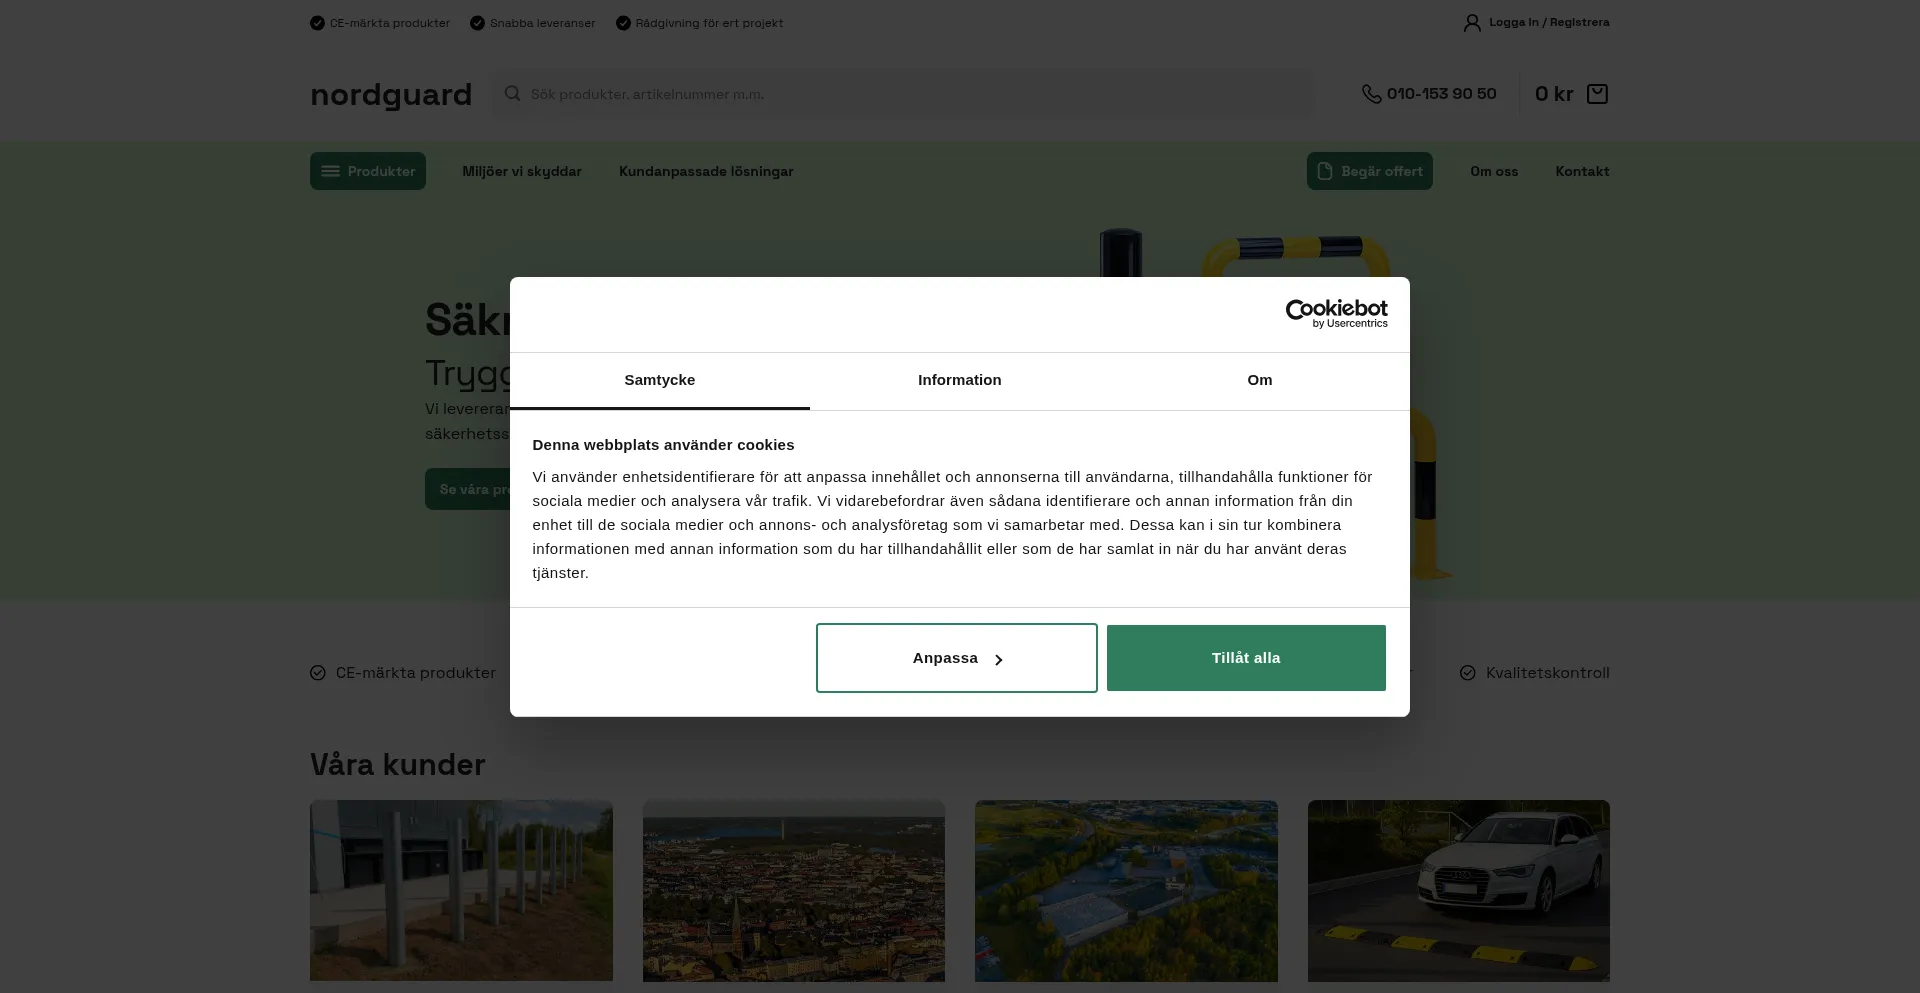This screenshot has height=993, width=1920.
Task: Click the hamburger icon in Produkter button
Action: [330, 171]
